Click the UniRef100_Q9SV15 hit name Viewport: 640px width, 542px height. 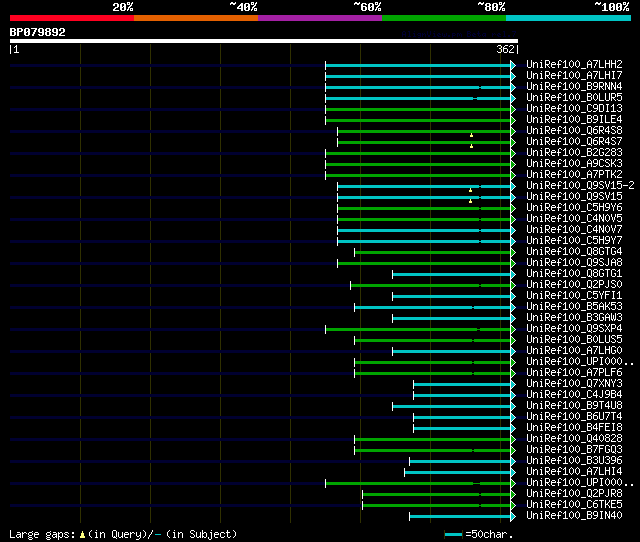(x=574, y=196)
